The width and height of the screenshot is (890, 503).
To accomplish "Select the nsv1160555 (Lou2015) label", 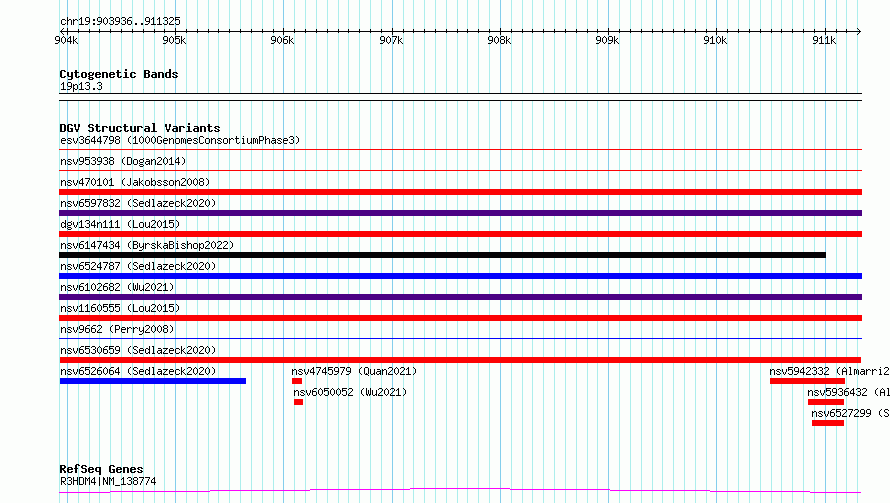I will pos(120,308).
